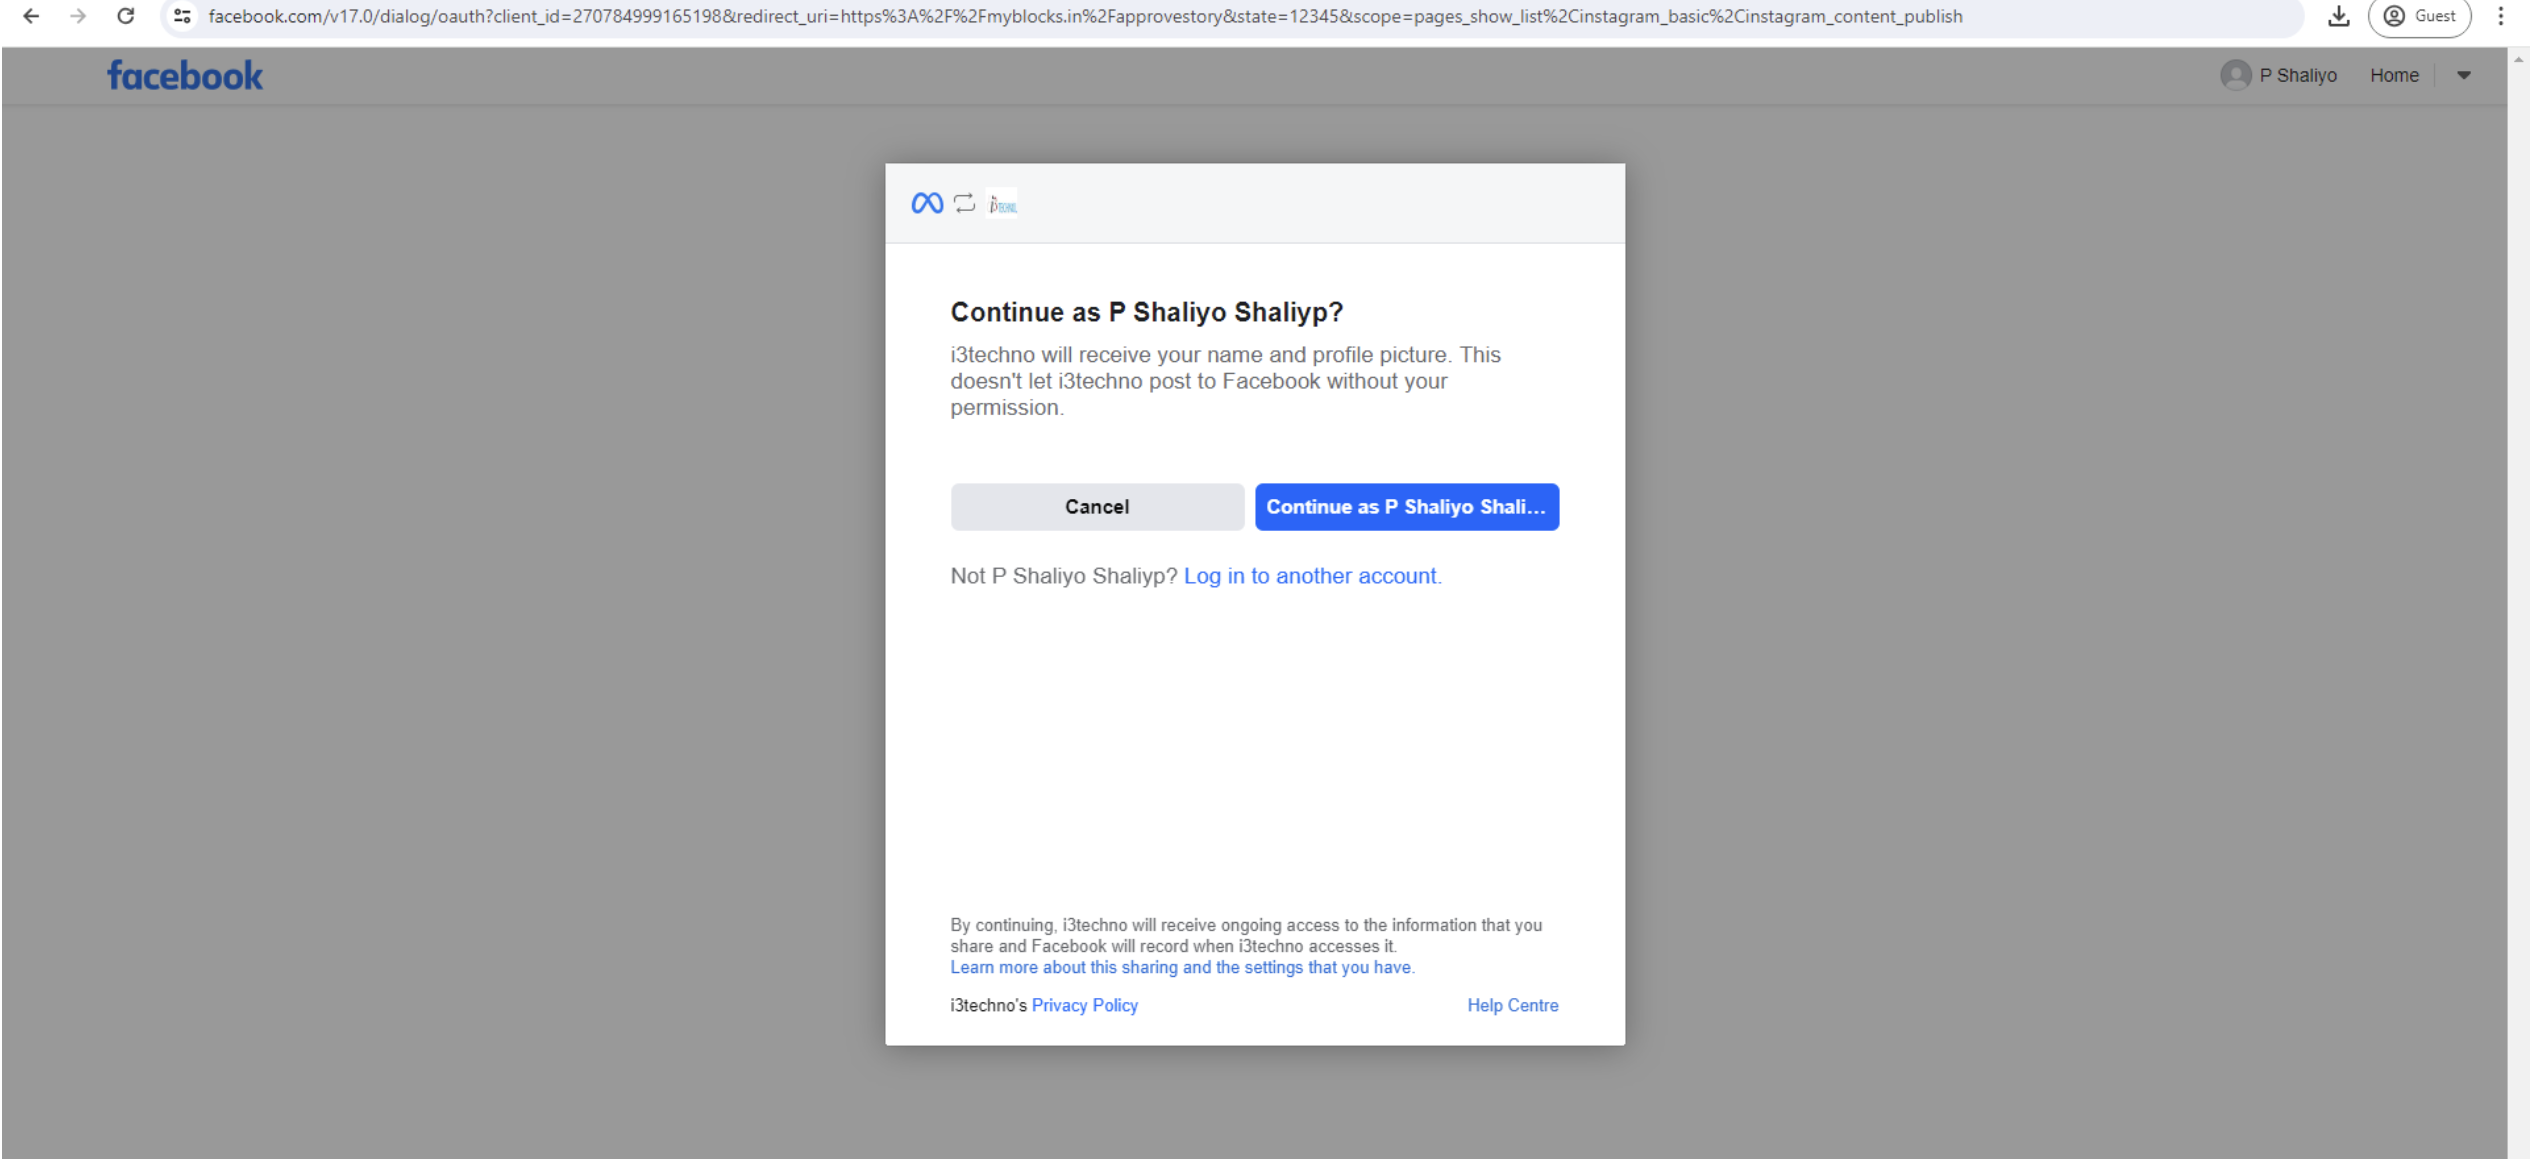
Task: Cancel the login dialog
Action: pyautogui.click(x=1097, y=507)
